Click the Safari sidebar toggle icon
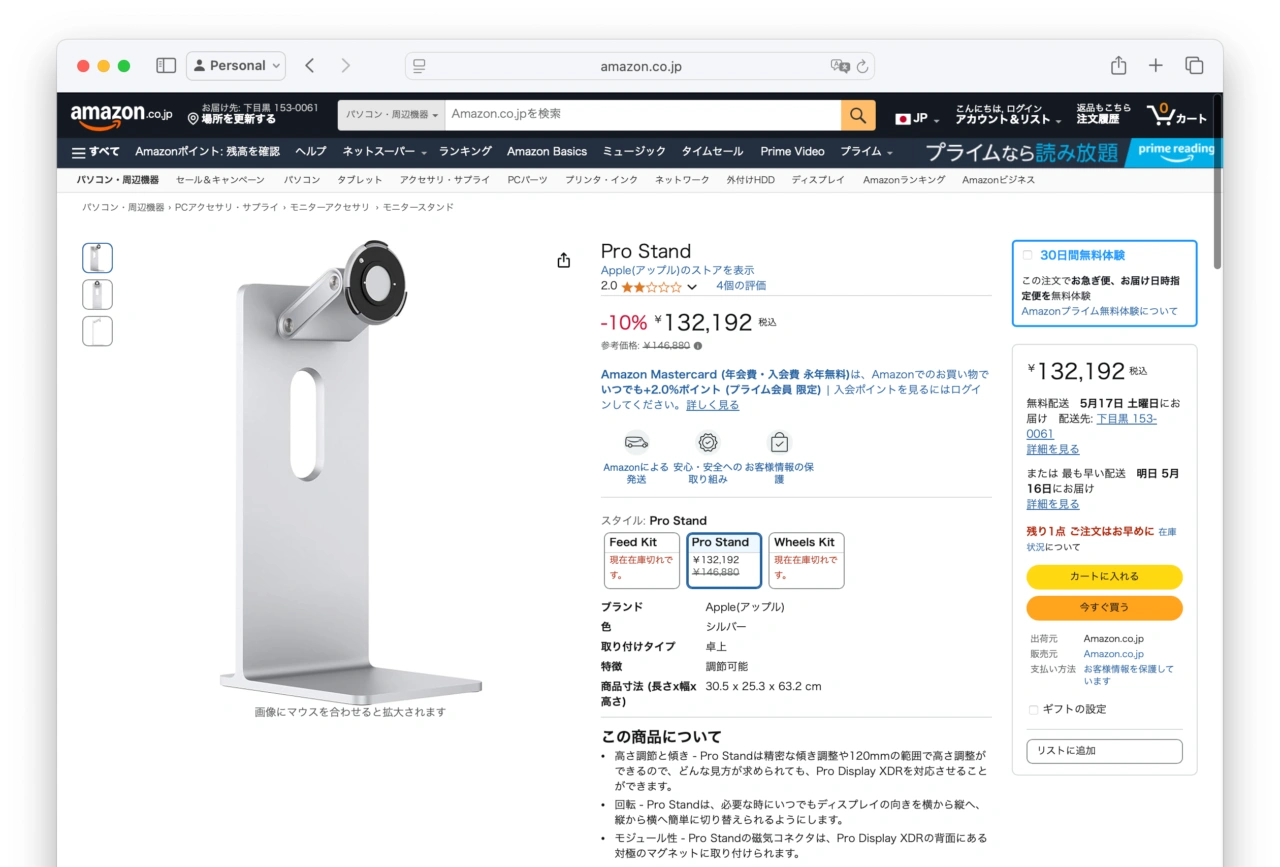 (166, 66)
